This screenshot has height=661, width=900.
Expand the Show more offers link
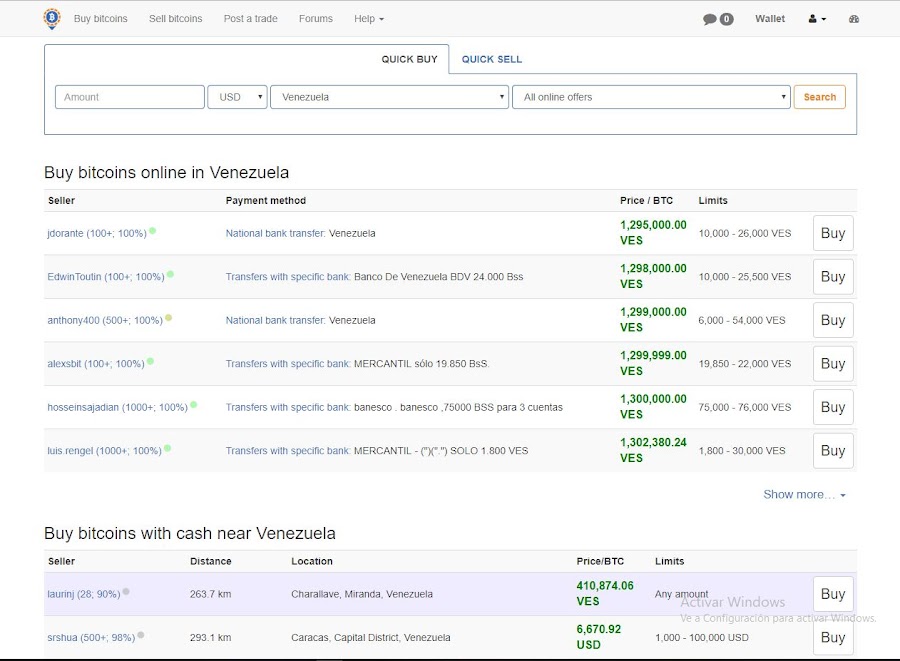click(x=804, y=495)
